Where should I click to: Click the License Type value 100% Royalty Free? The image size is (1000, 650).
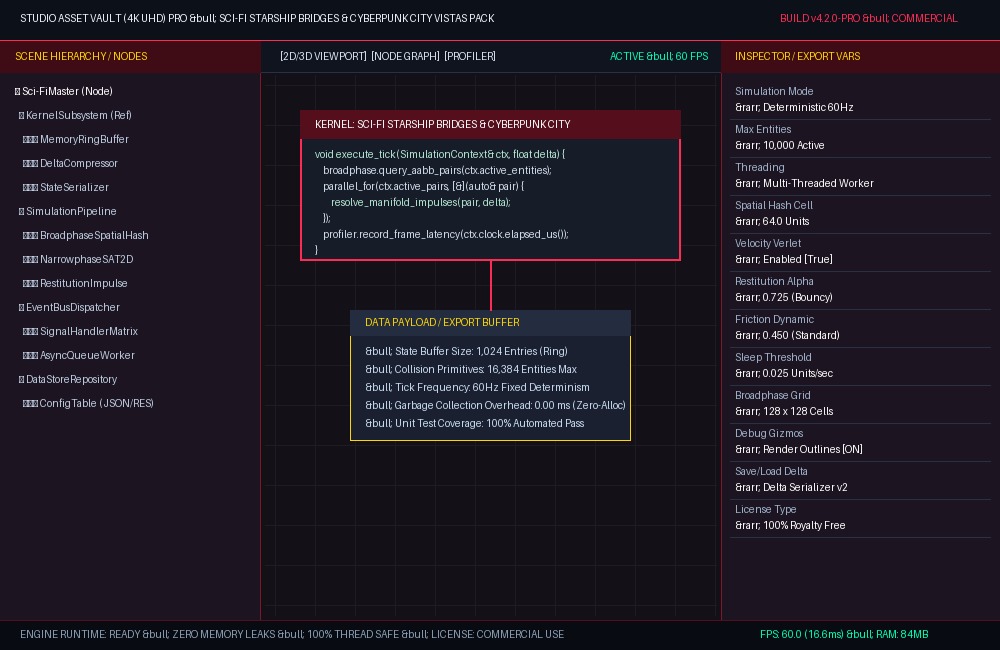(790, 526)
